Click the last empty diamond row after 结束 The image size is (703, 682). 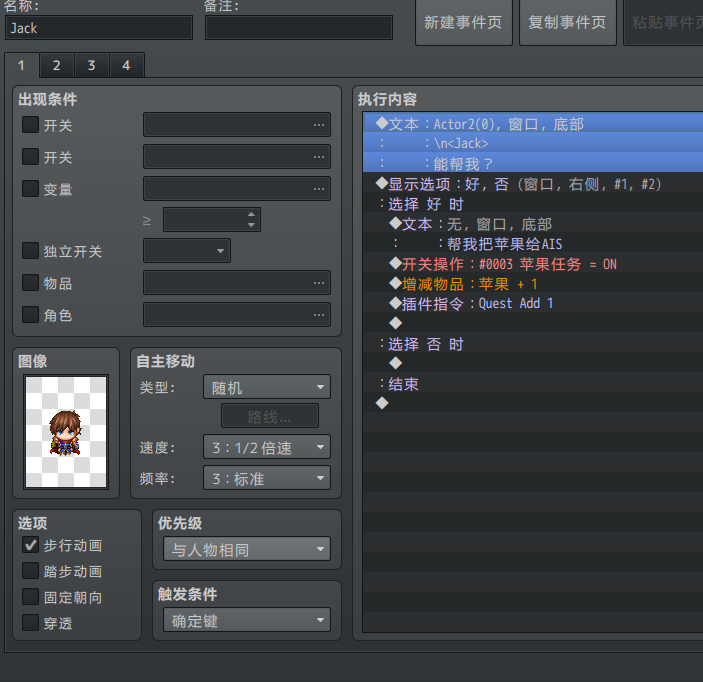(533, 403)
